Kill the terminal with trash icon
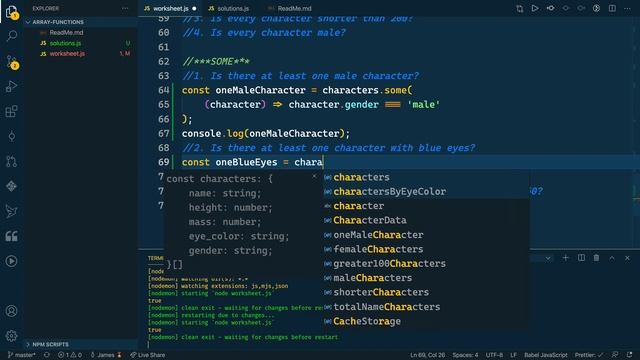The height and width of the screenshot is (360, 640). click(596, 258)
